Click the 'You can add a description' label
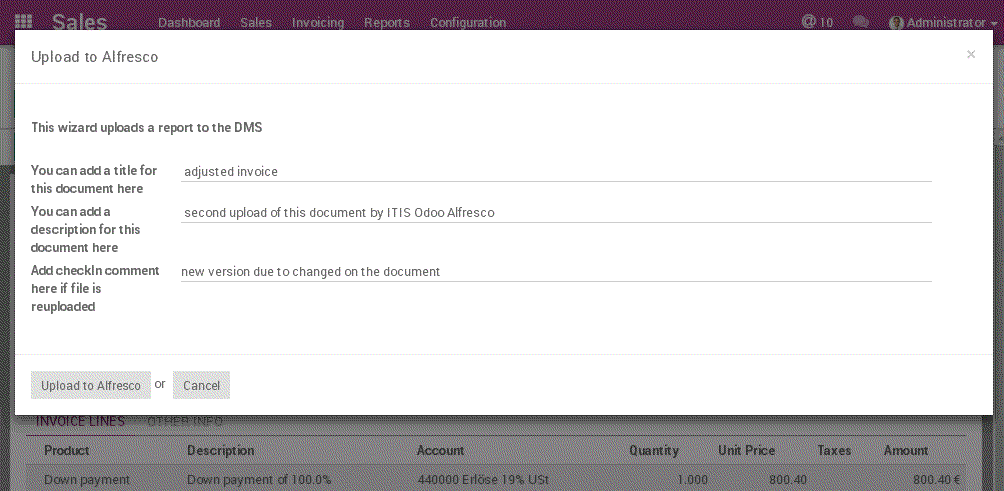The width and height of the screenshot is (1004, 491). point(85,229)
